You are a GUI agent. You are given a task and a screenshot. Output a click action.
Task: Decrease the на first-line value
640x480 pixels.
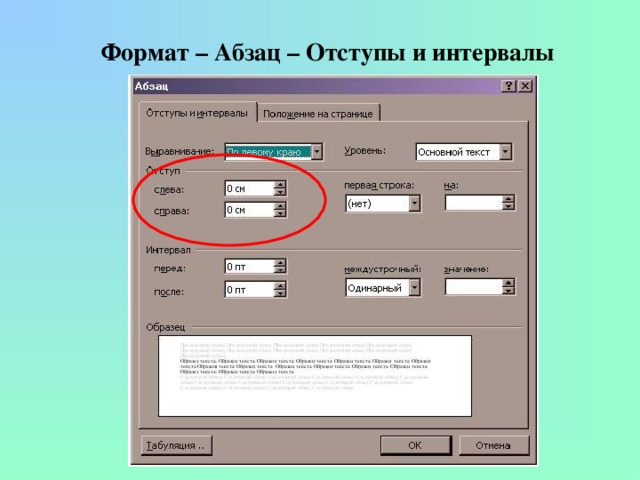(x=508, y=207)
